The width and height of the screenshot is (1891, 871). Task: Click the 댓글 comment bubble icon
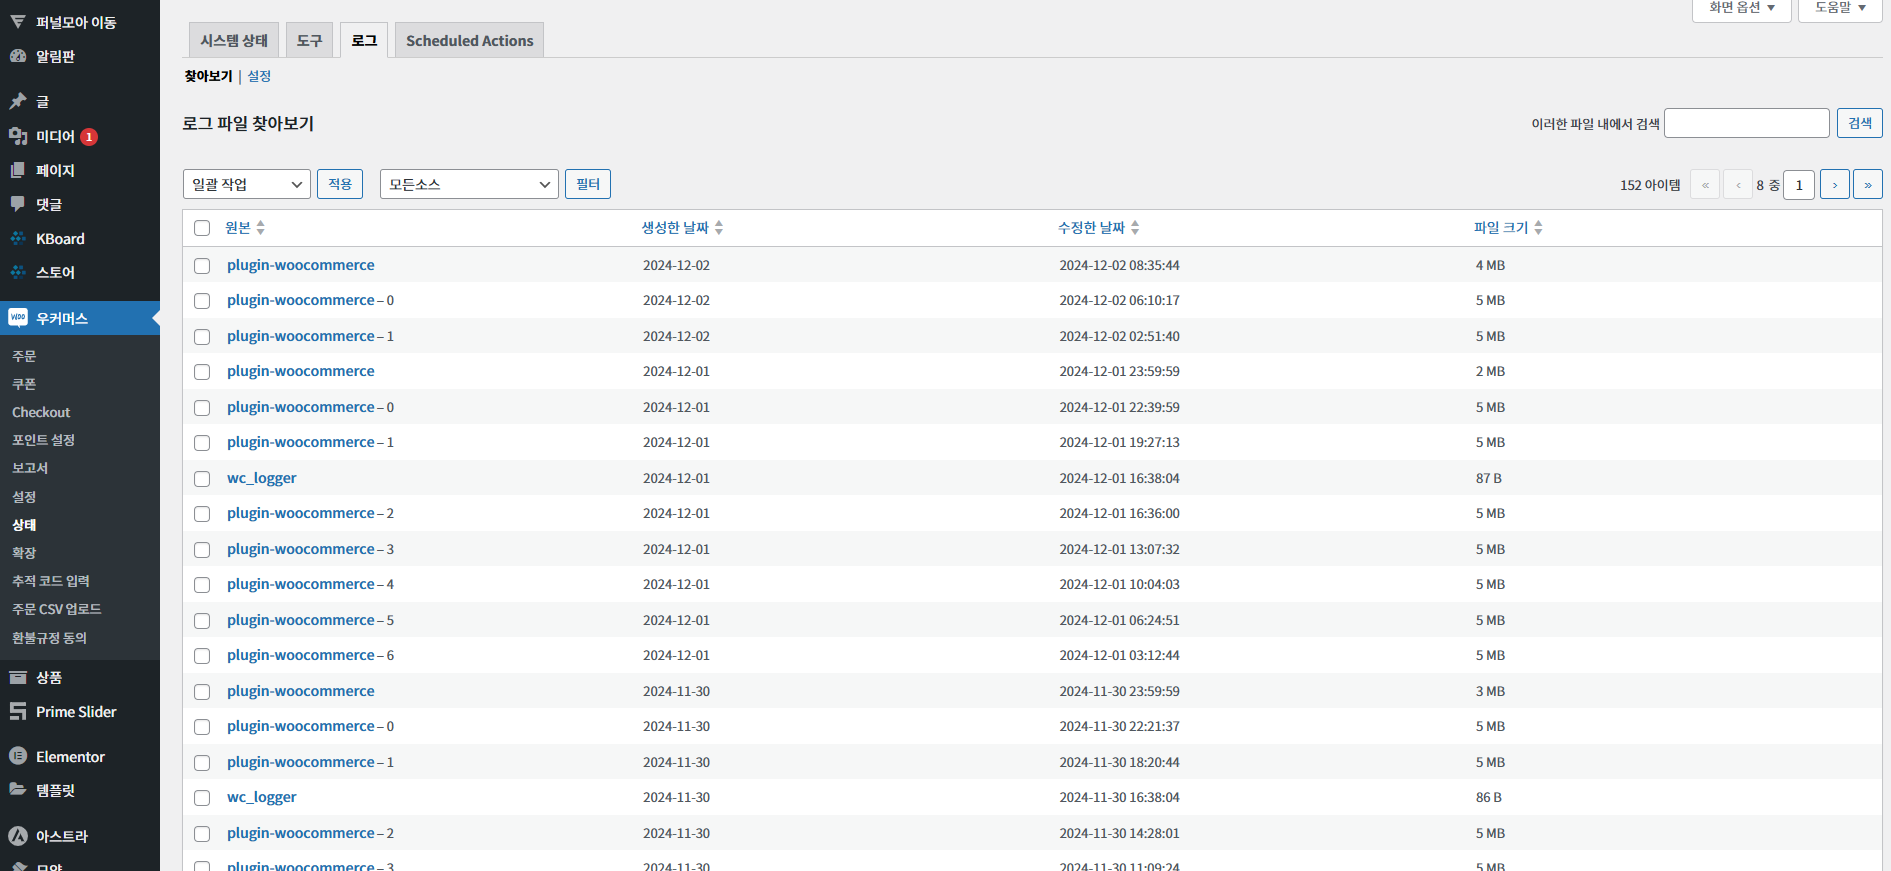(18, 204)
